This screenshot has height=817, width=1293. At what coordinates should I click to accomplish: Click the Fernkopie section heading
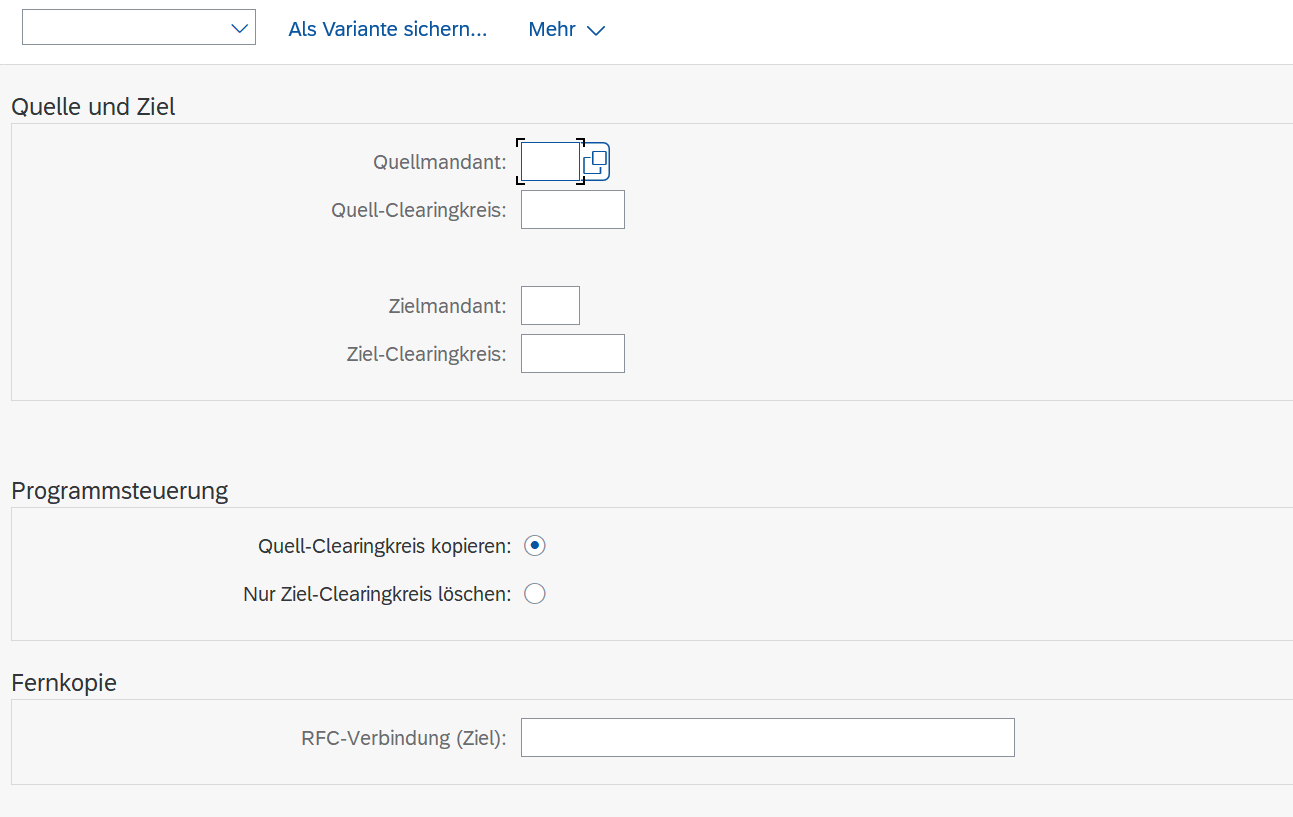point(64,683)
